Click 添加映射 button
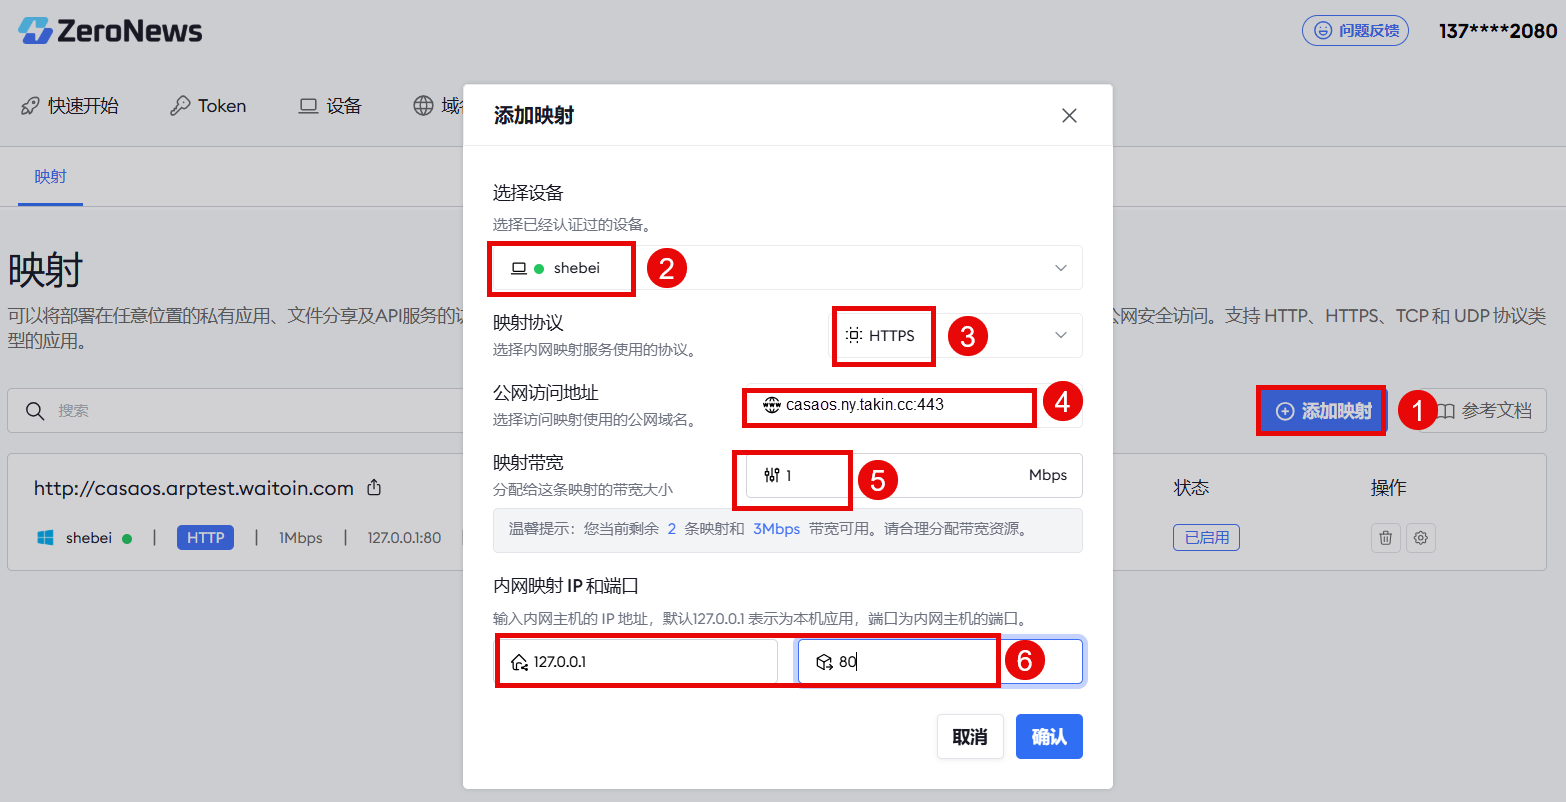Image resolution: width=1566 pixels, height=802 pixels. coord(1321,411)
